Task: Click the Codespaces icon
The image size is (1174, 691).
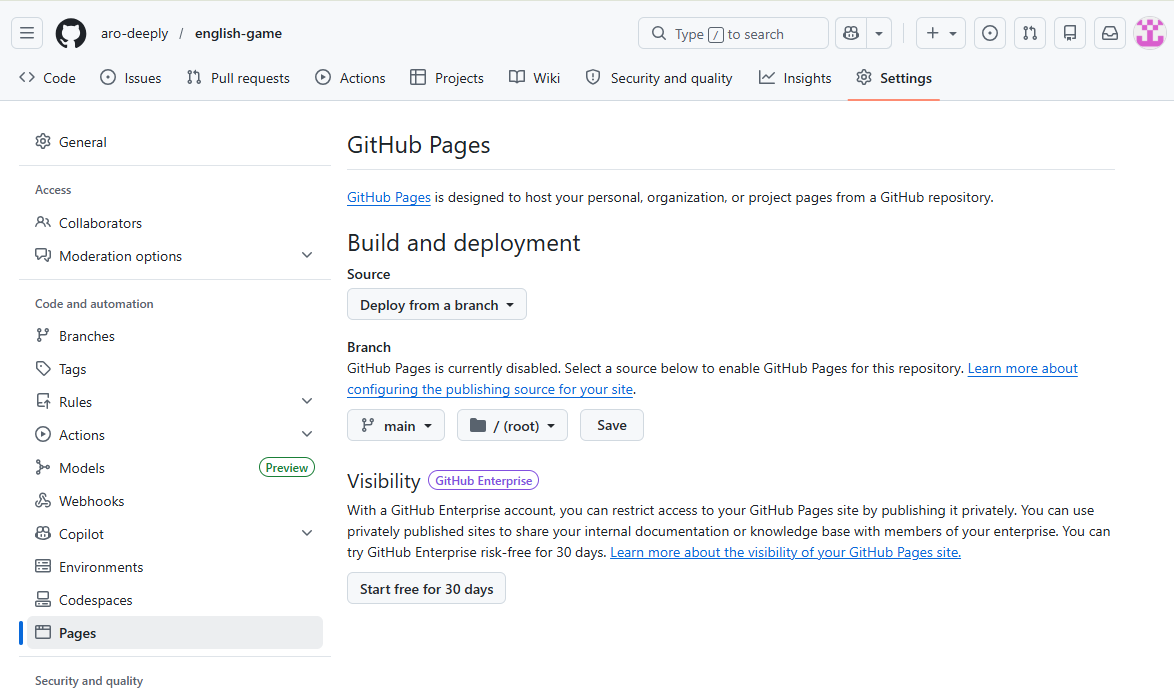Action: (x=43, y=599)
